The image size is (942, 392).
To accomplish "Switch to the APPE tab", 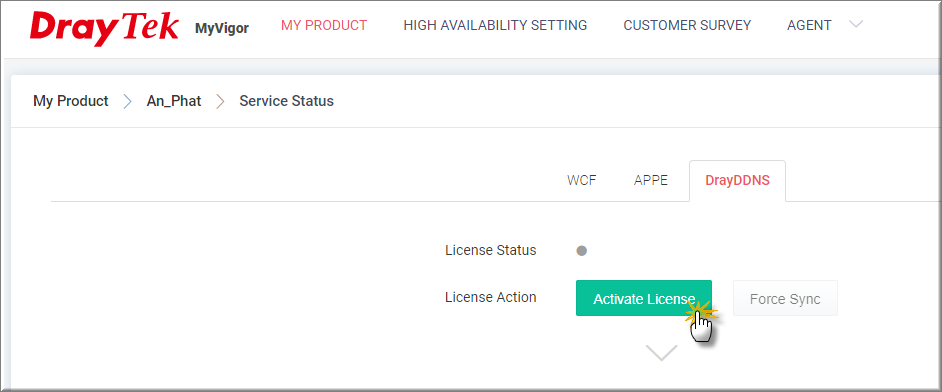I will (x=651, y=181).
